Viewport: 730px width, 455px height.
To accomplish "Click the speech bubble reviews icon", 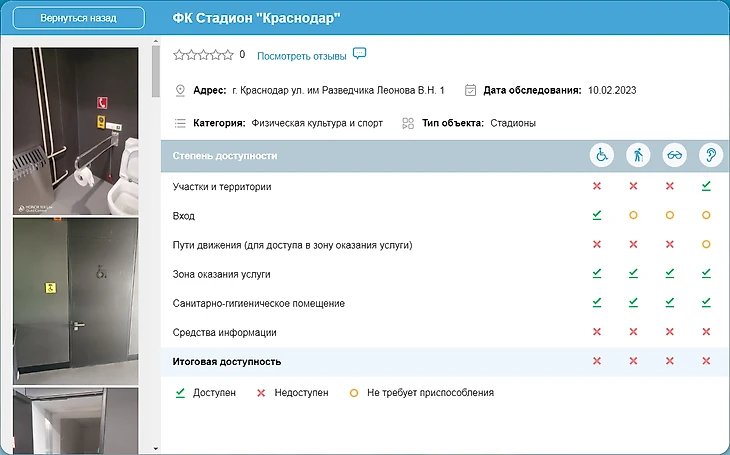I will pos(360,54).
